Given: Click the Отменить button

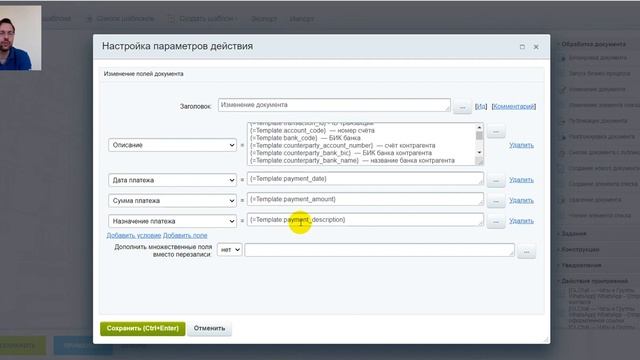Looking at the screenshot, I should tap(209, 329).
